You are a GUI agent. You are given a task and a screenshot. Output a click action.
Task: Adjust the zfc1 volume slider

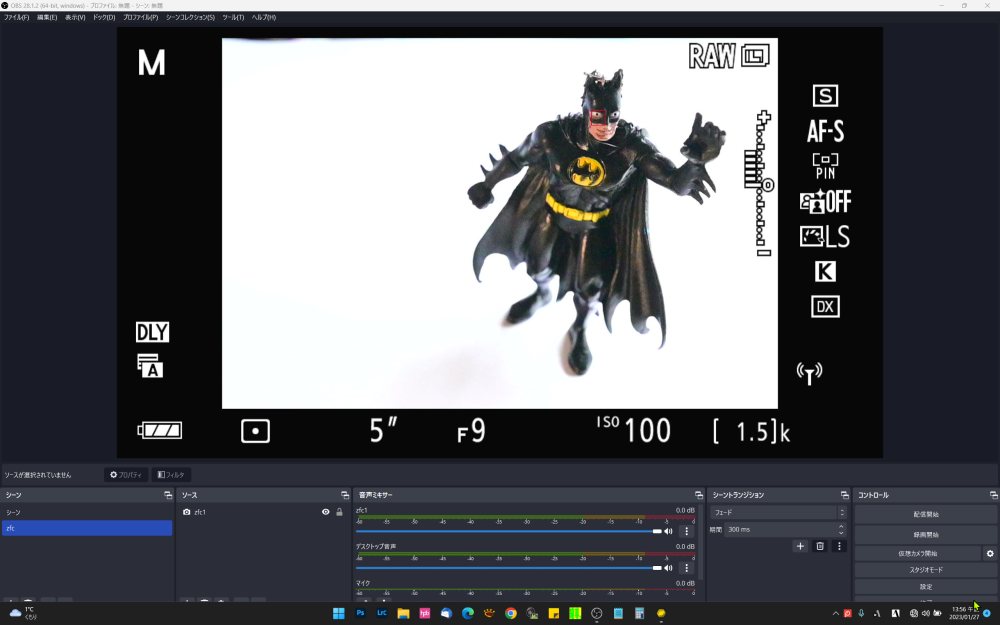click(x=509, y=531)
